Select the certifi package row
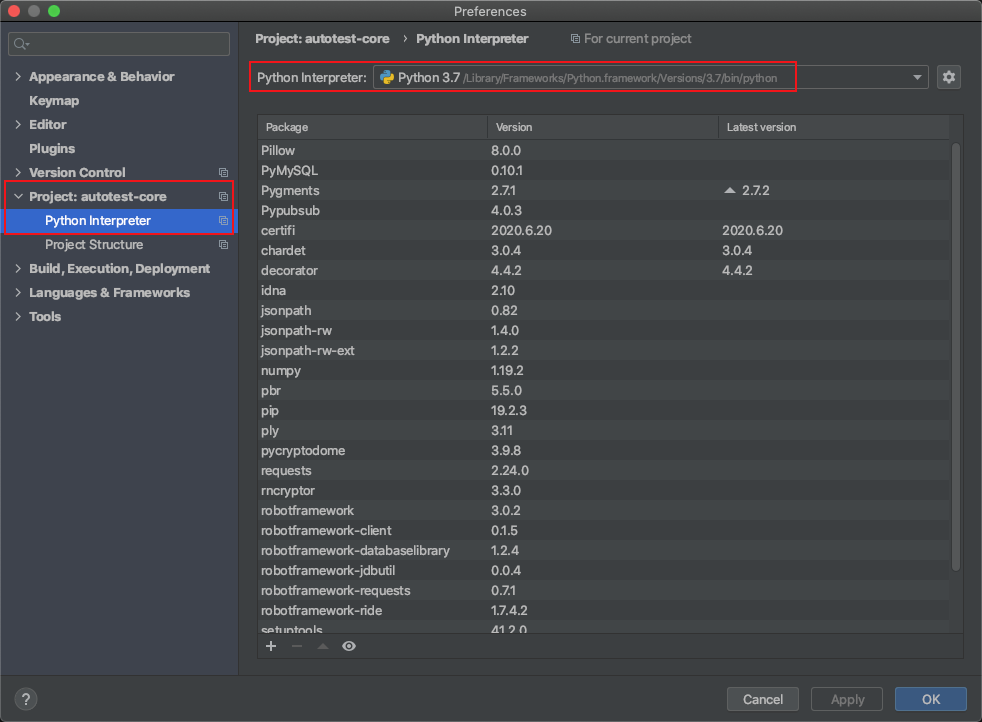This screenshot has width=982, height=722. click(603, 230)
